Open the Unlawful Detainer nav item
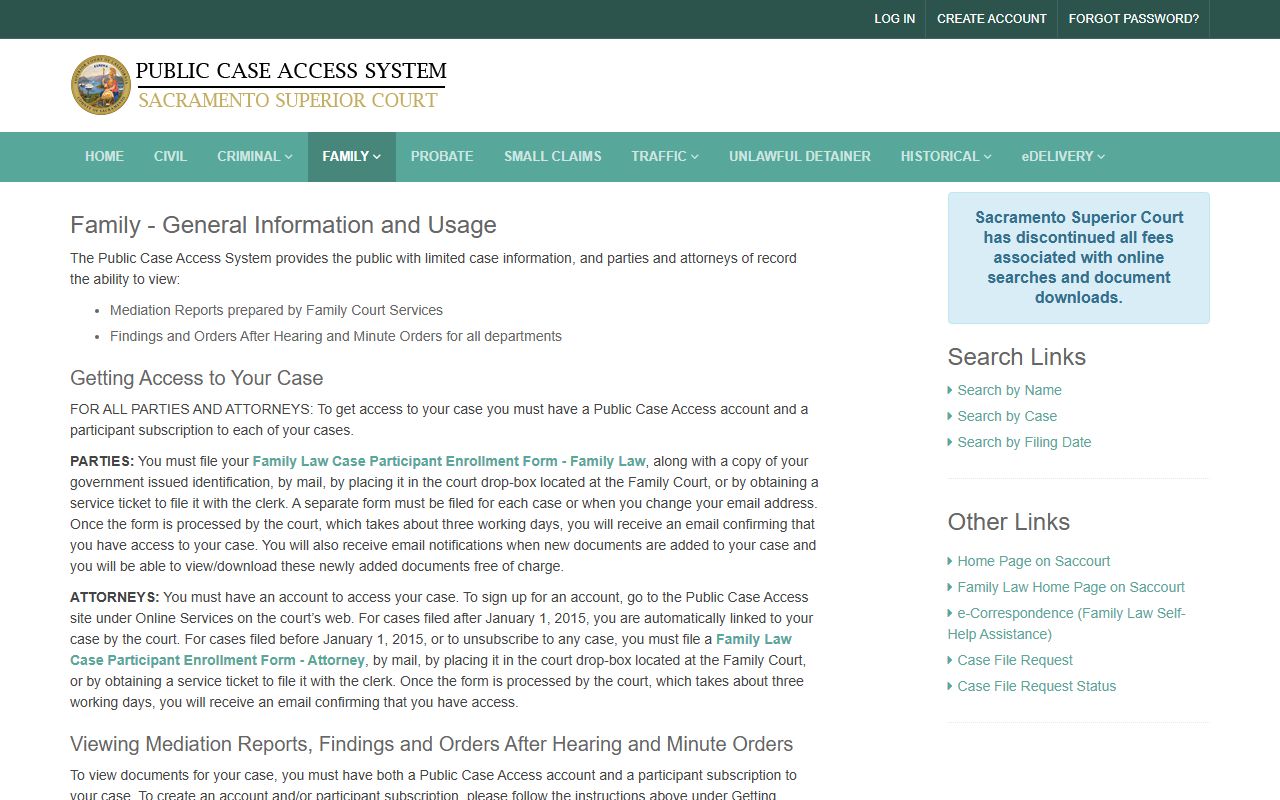The width and height of the screenshot is (1280, 800). [x=800, y=156]
